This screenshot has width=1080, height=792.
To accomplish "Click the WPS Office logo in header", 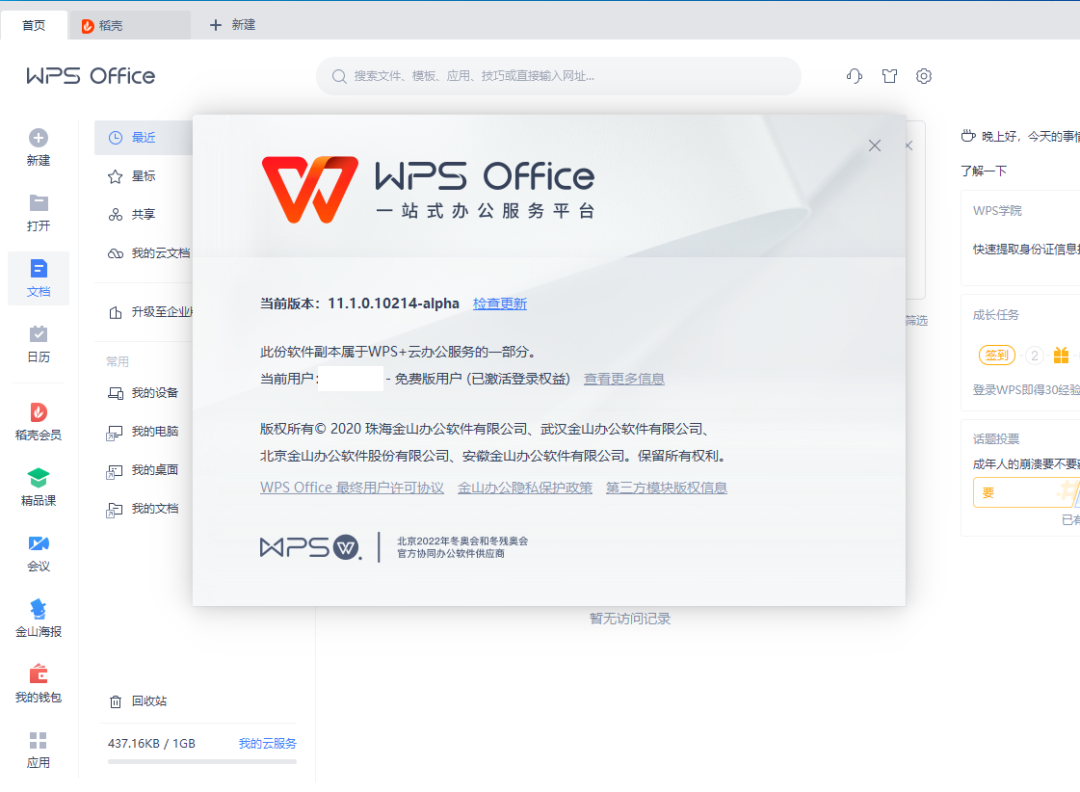I will coord(91,76).
